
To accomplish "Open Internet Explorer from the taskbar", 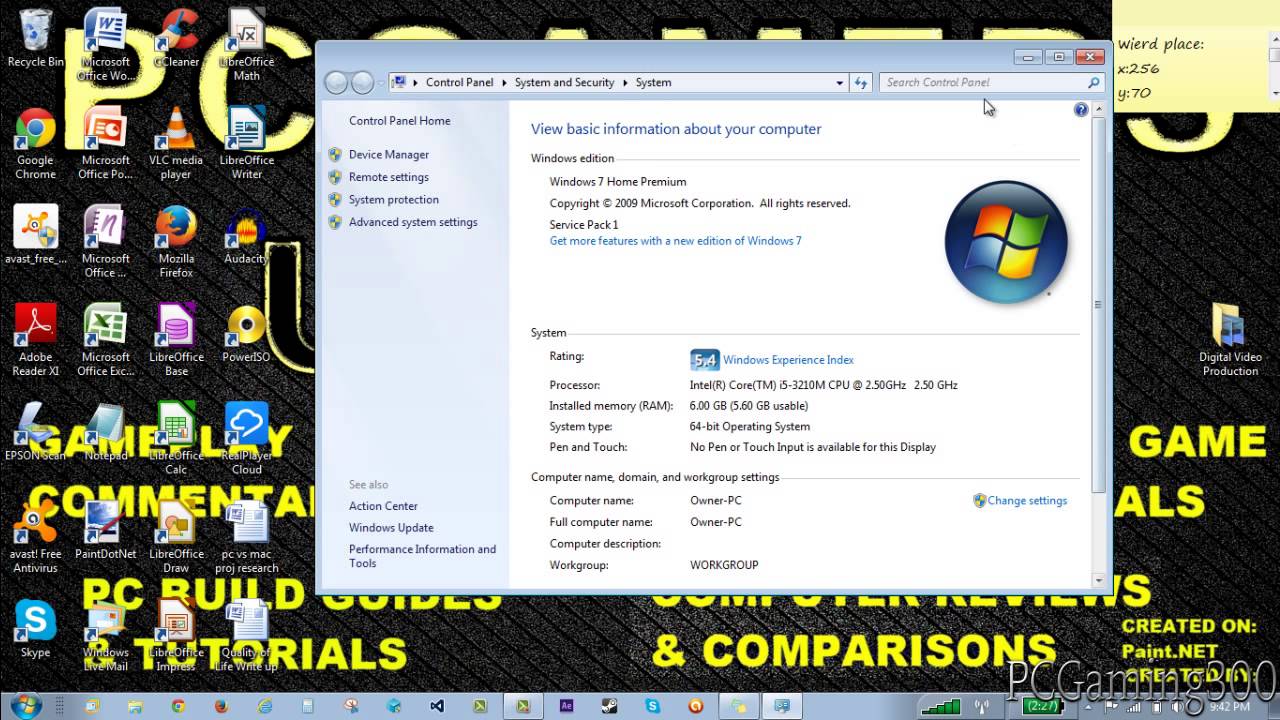I will 265,706.
